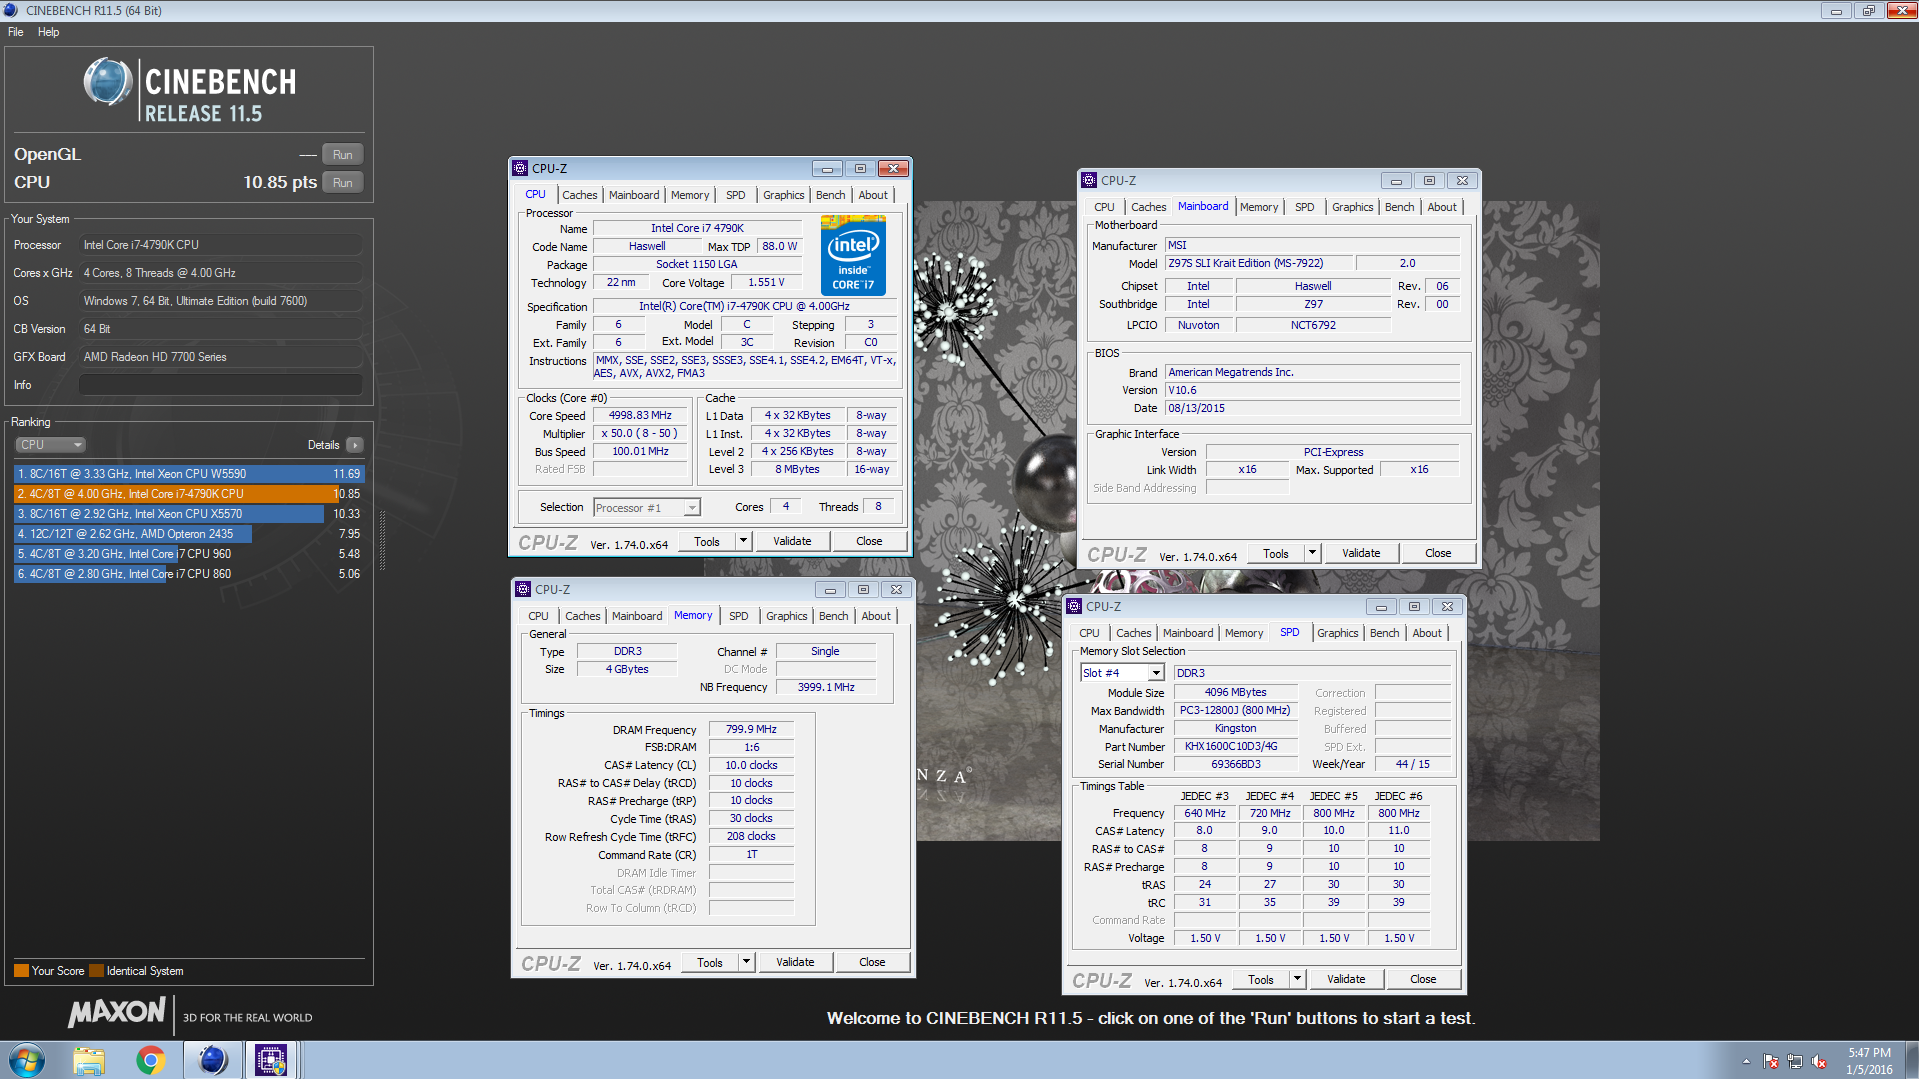The height and width of the screenshot is (1079, 1919).
Task: Open Tools dropdown arrow in the Mainboard window
Action: tap(1312, 553)
